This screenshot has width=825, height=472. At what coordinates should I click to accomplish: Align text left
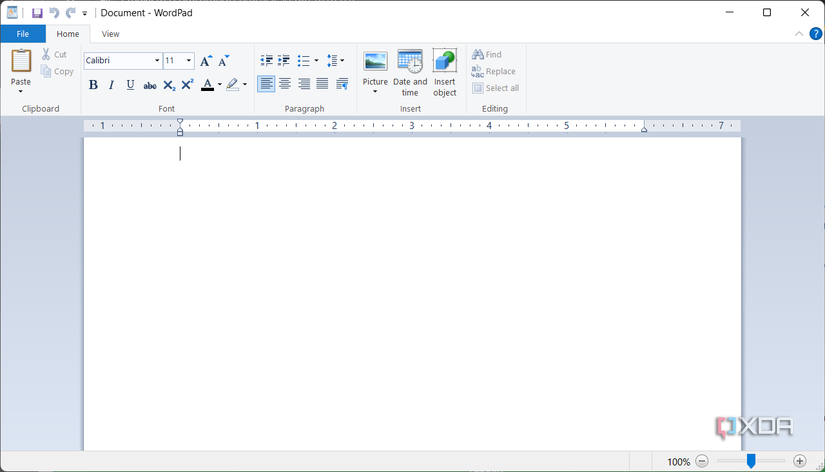[266, 84]
